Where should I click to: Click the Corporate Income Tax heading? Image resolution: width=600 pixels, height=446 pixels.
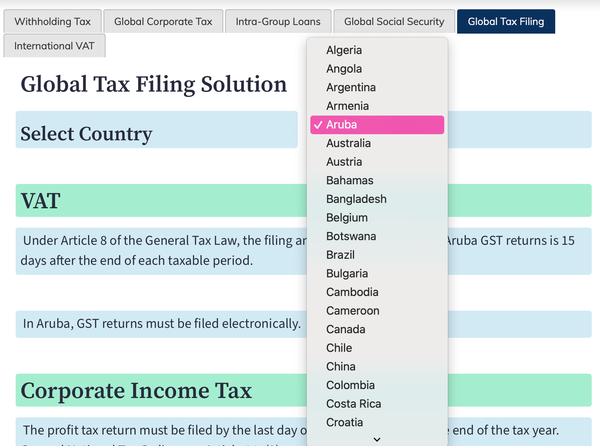pos(136,391)
